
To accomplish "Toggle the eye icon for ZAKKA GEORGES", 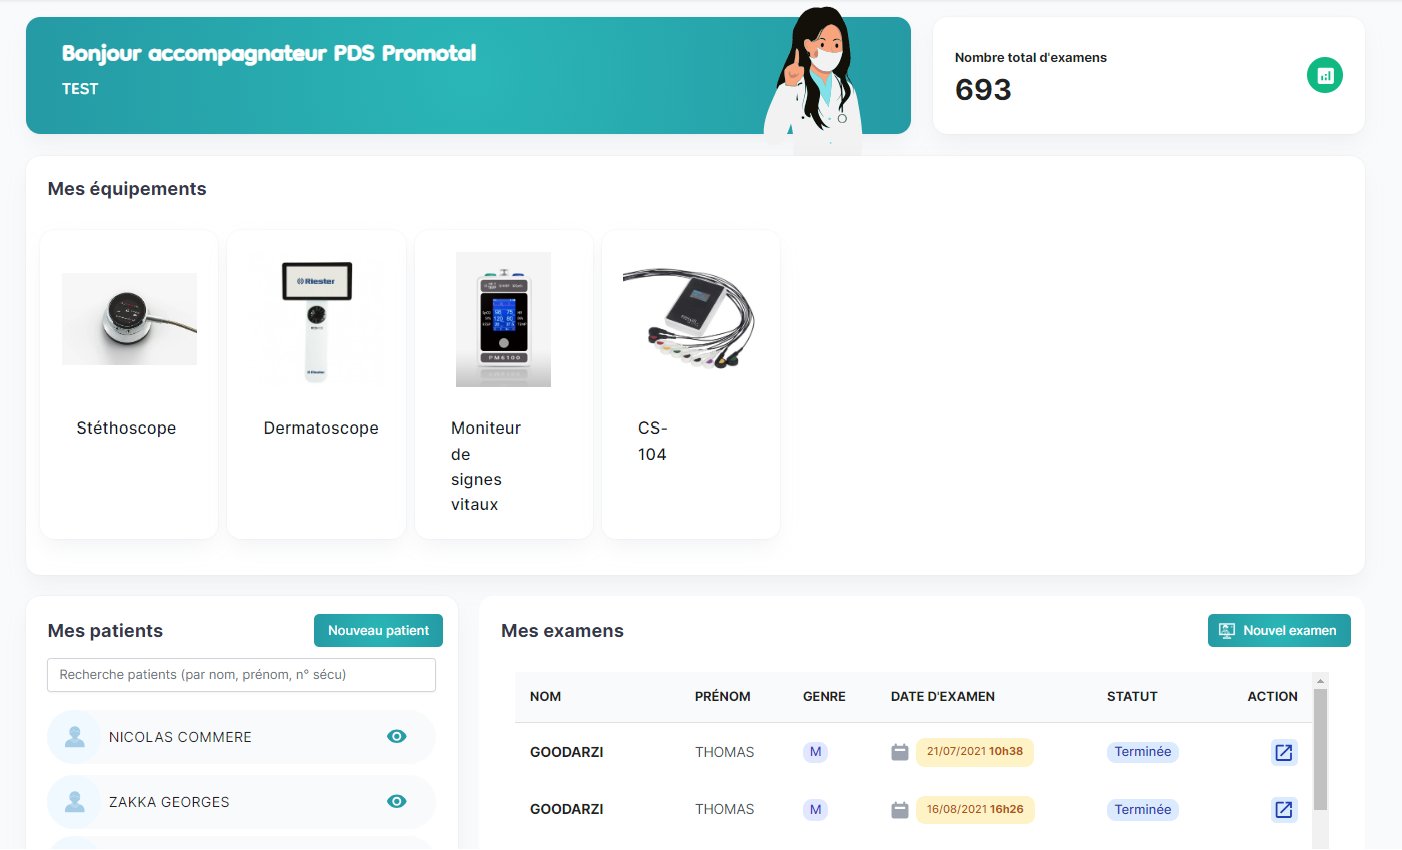I will (x=397, y=801).
